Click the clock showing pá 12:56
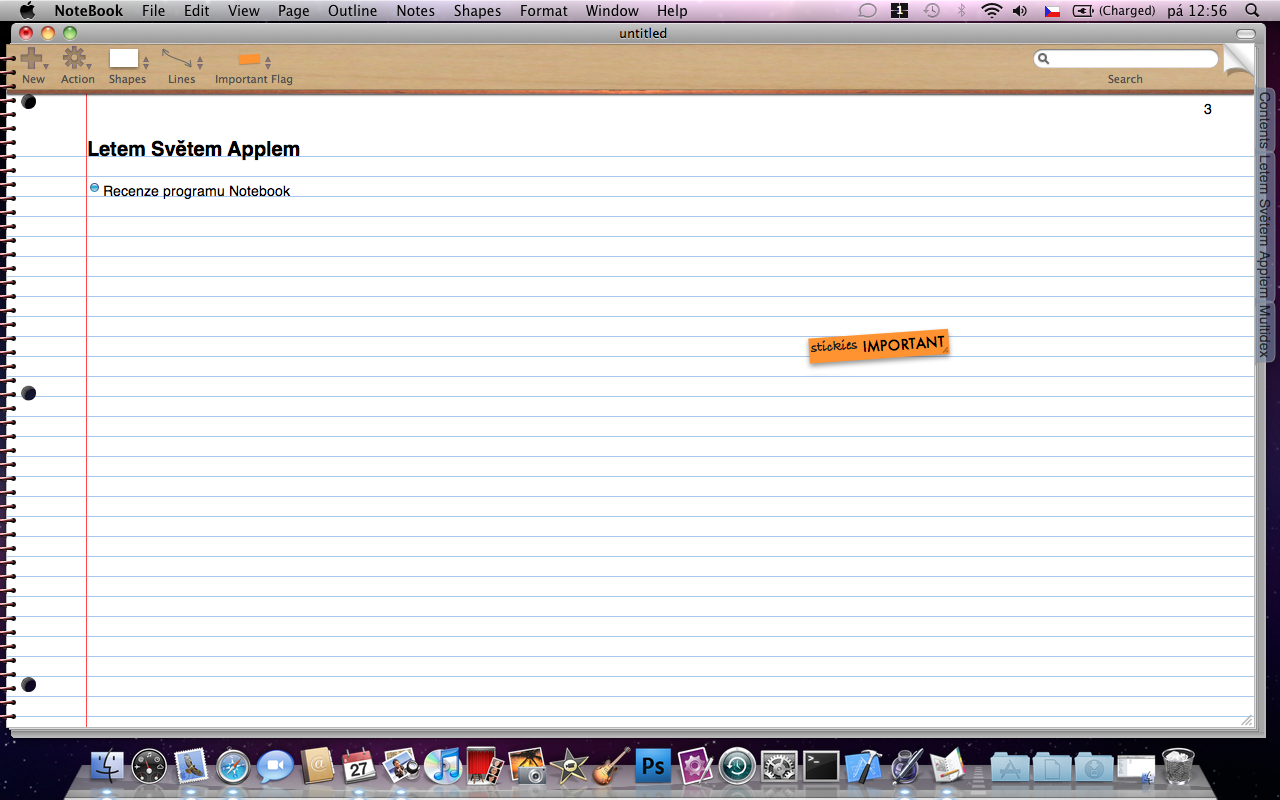The width and height of the screenshot is (1280, 800). click(1197, 11)
